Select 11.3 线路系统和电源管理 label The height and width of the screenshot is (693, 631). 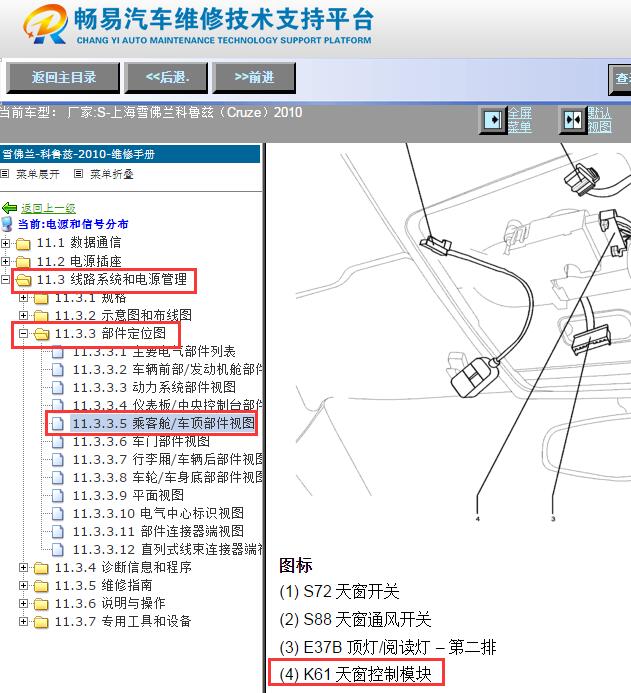pos(112,279)
